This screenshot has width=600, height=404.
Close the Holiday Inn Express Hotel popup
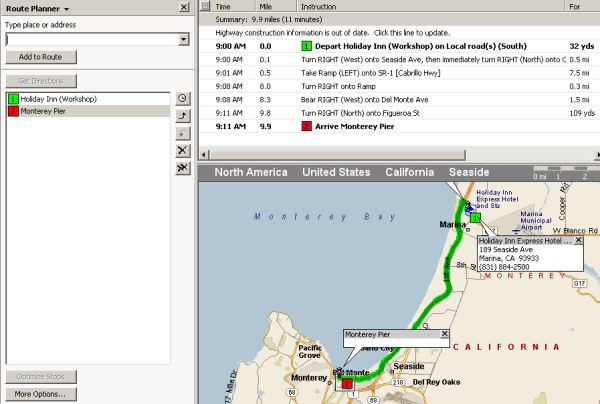578,240
